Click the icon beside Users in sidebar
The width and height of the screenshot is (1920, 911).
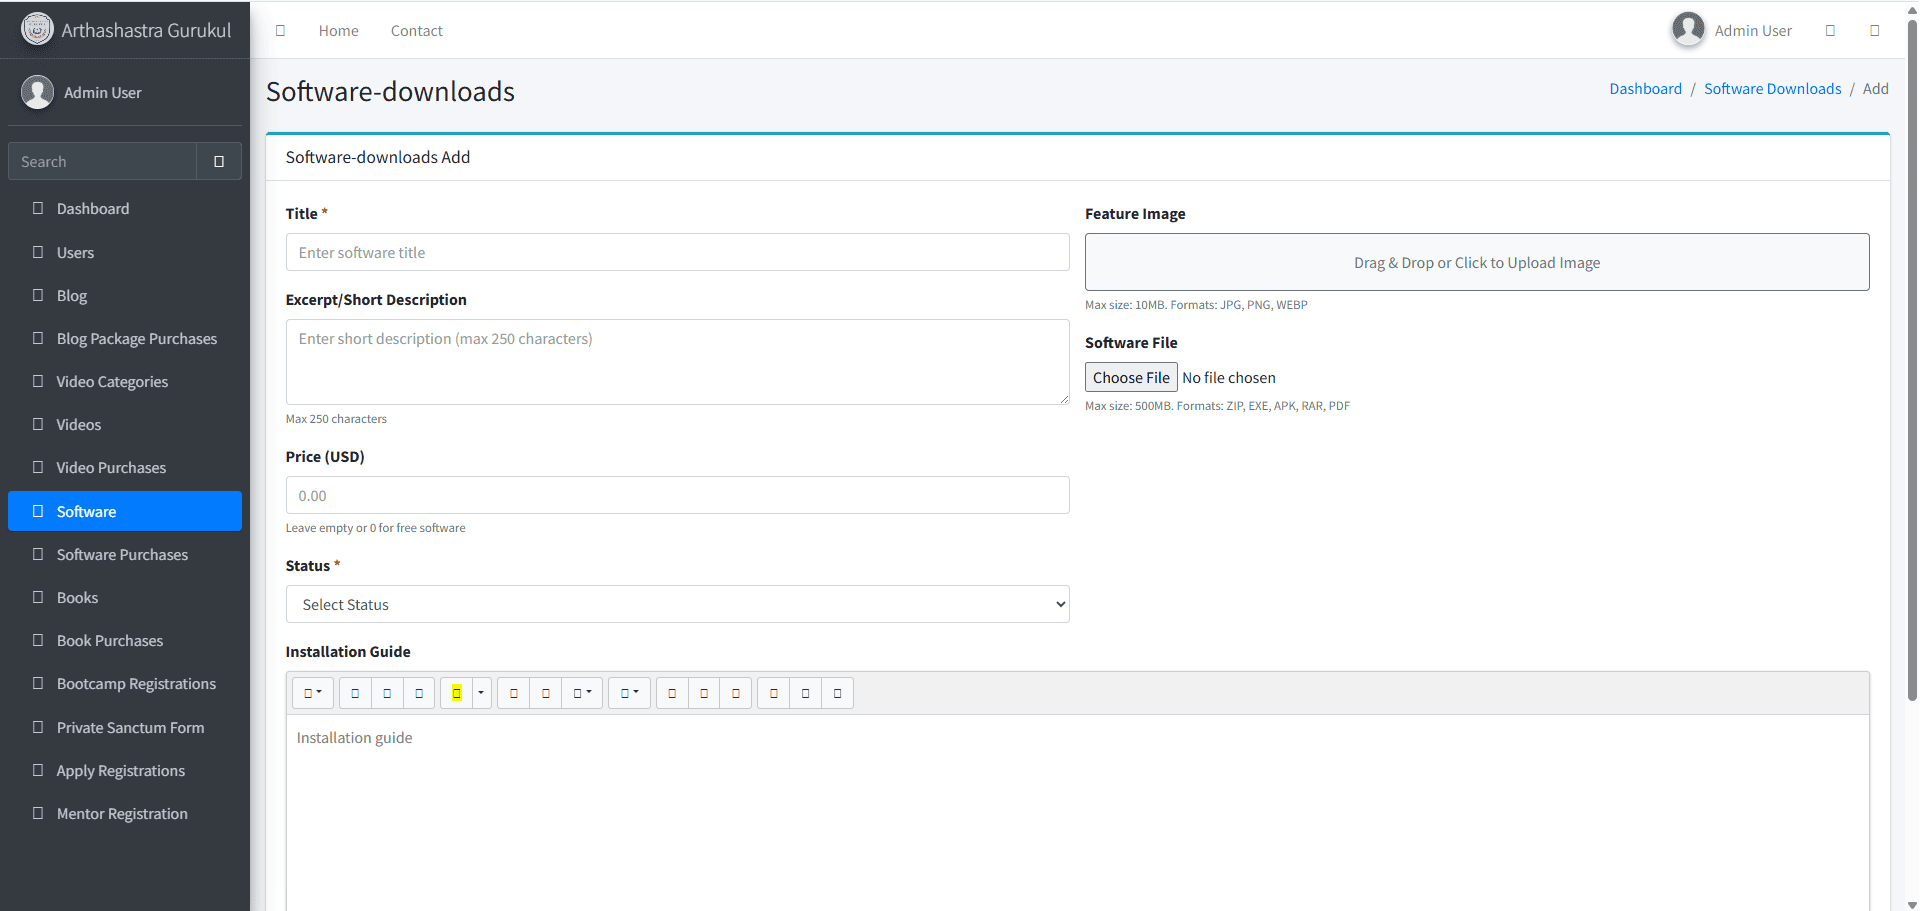pyautogui.click(x=38, y=252)
